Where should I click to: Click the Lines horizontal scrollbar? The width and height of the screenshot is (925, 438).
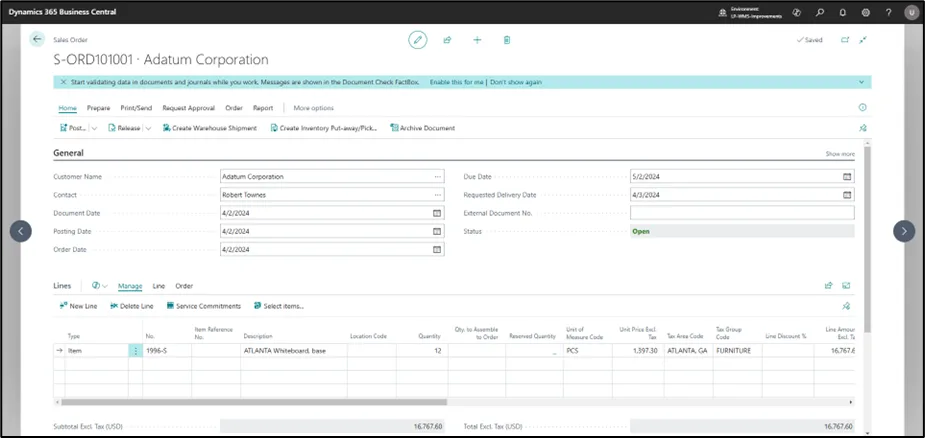pyautogui.click(x=254, y=402)
